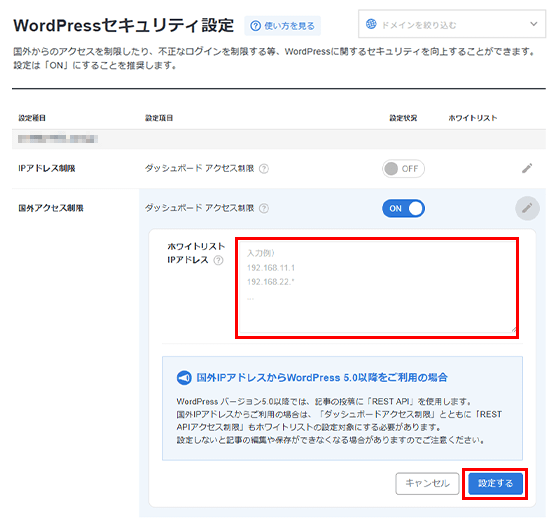Open the 使い方を見る help link

click(282, 26)
